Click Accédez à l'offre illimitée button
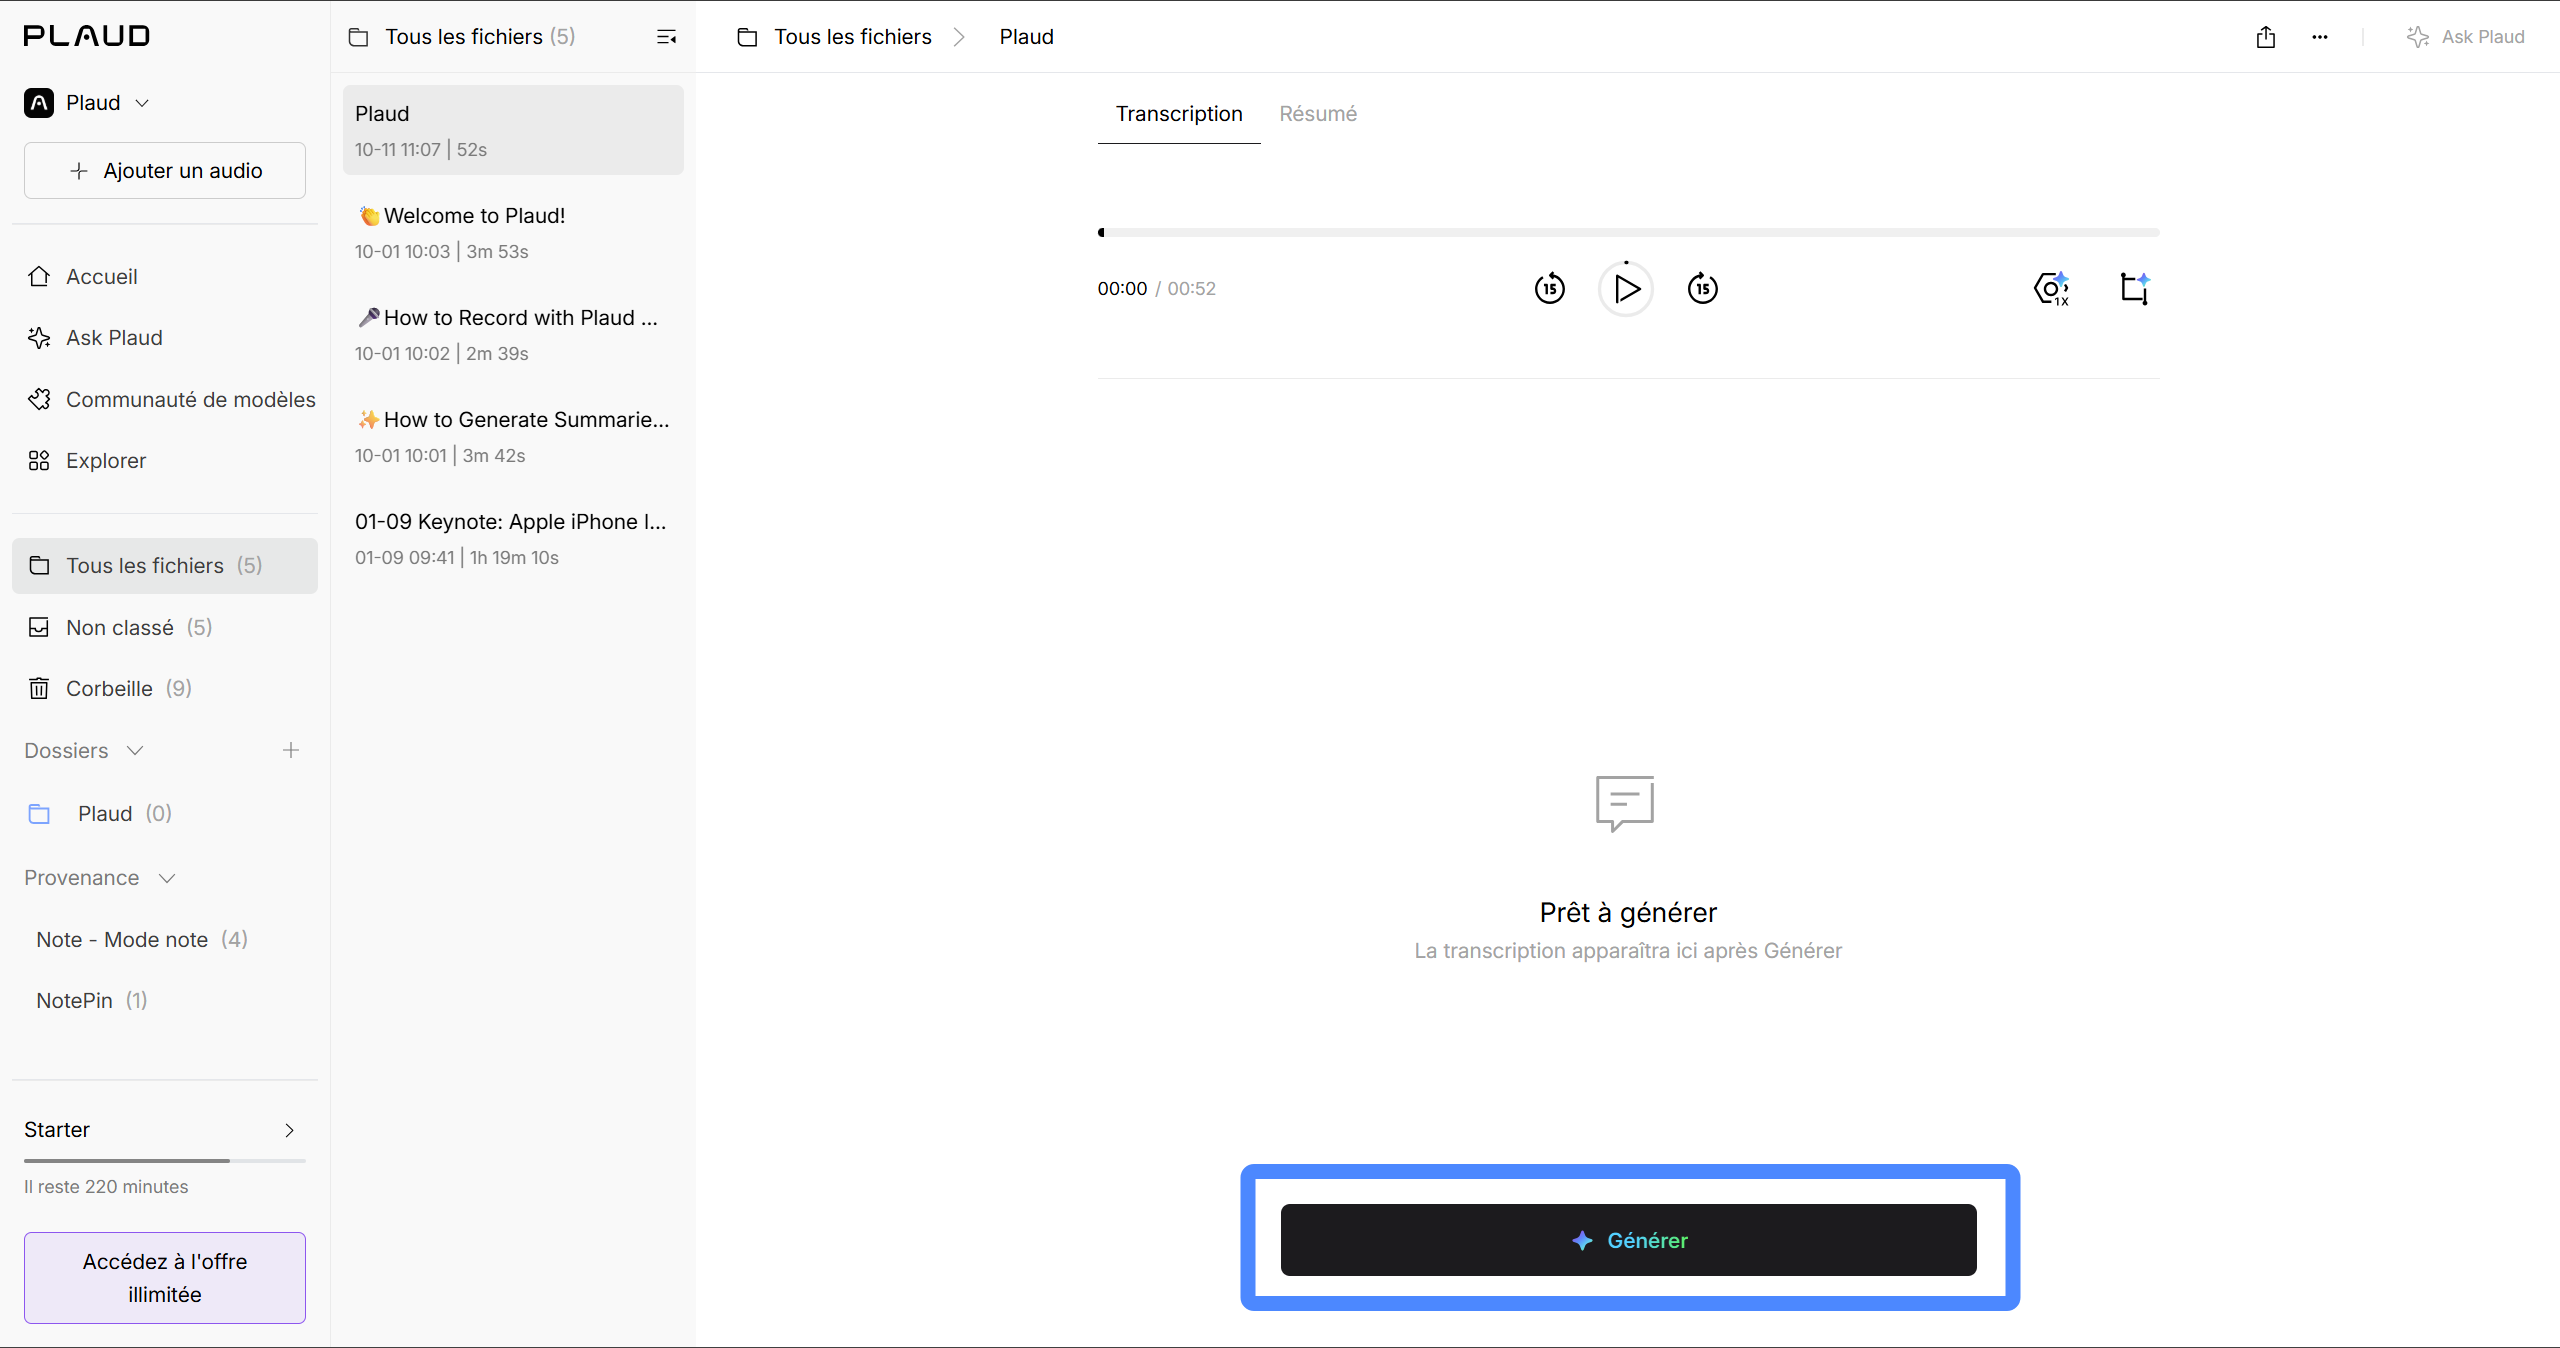This screenshot has width=2560, height=1348. [165, 1278]
